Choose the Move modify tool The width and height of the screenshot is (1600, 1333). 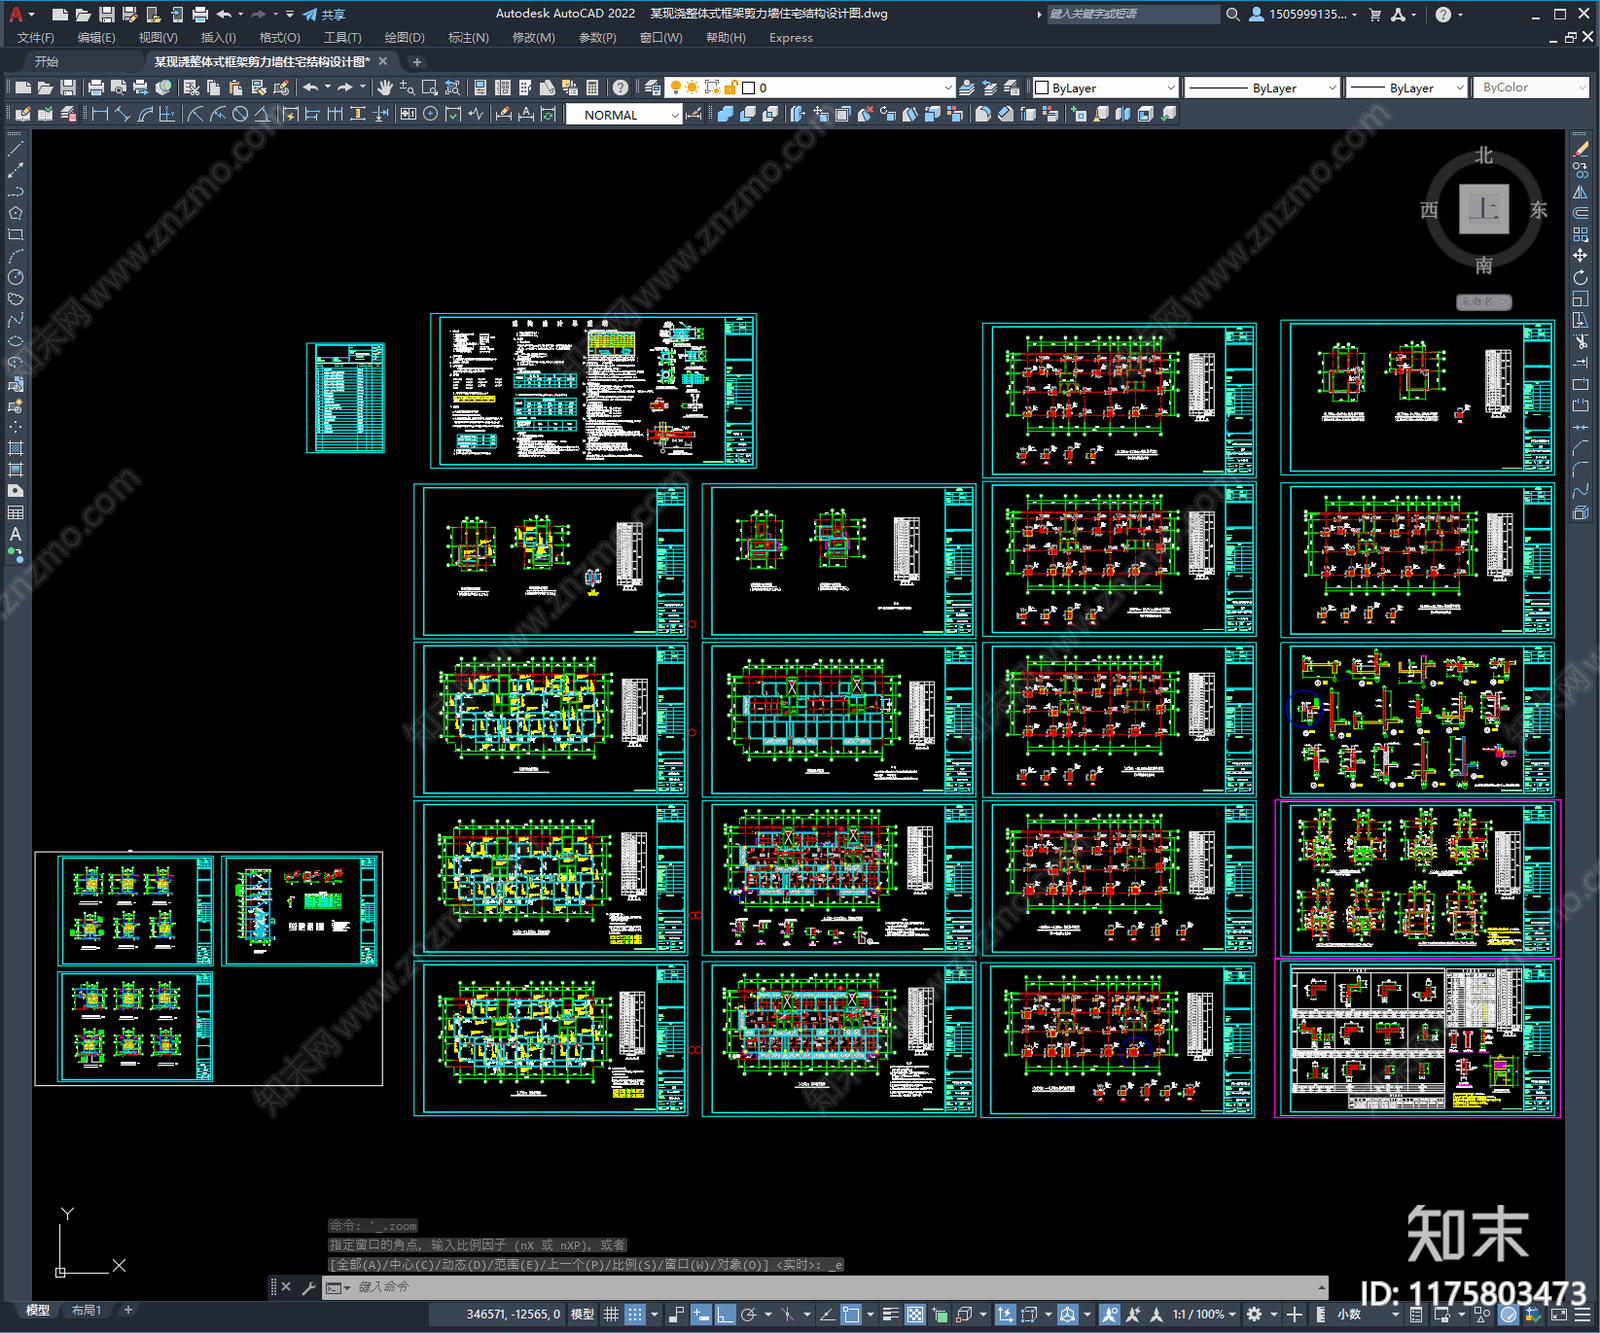tap(1580, 256)
